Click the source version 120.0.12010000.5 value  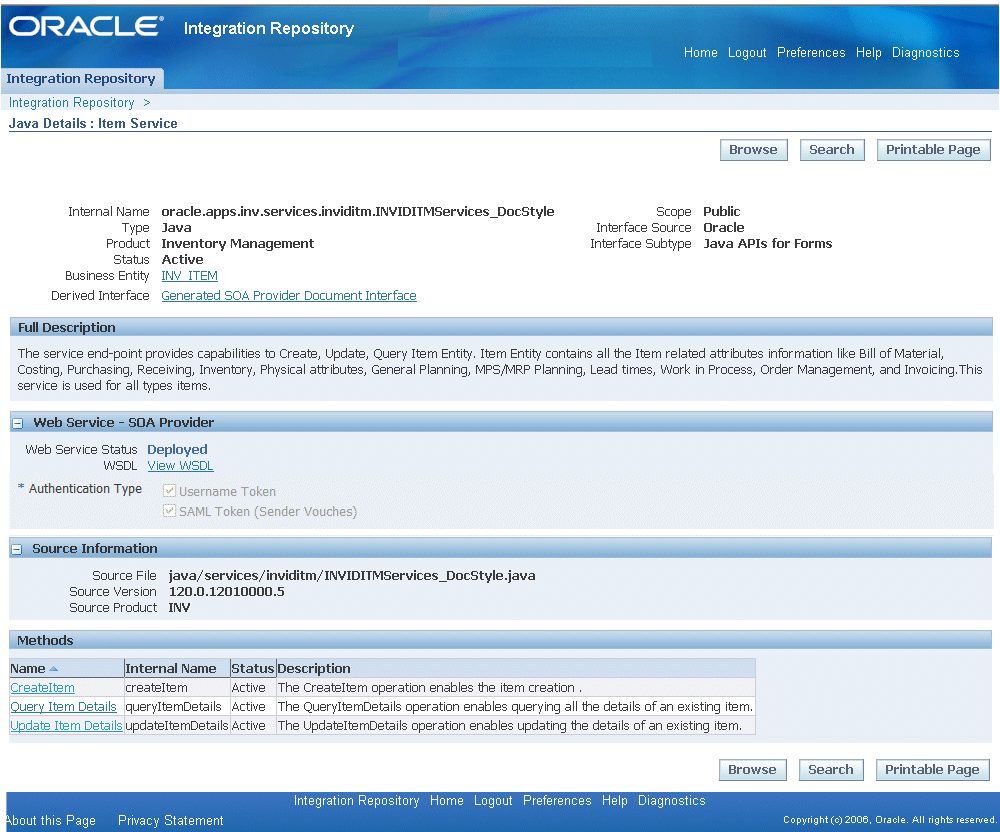[226, 592]
